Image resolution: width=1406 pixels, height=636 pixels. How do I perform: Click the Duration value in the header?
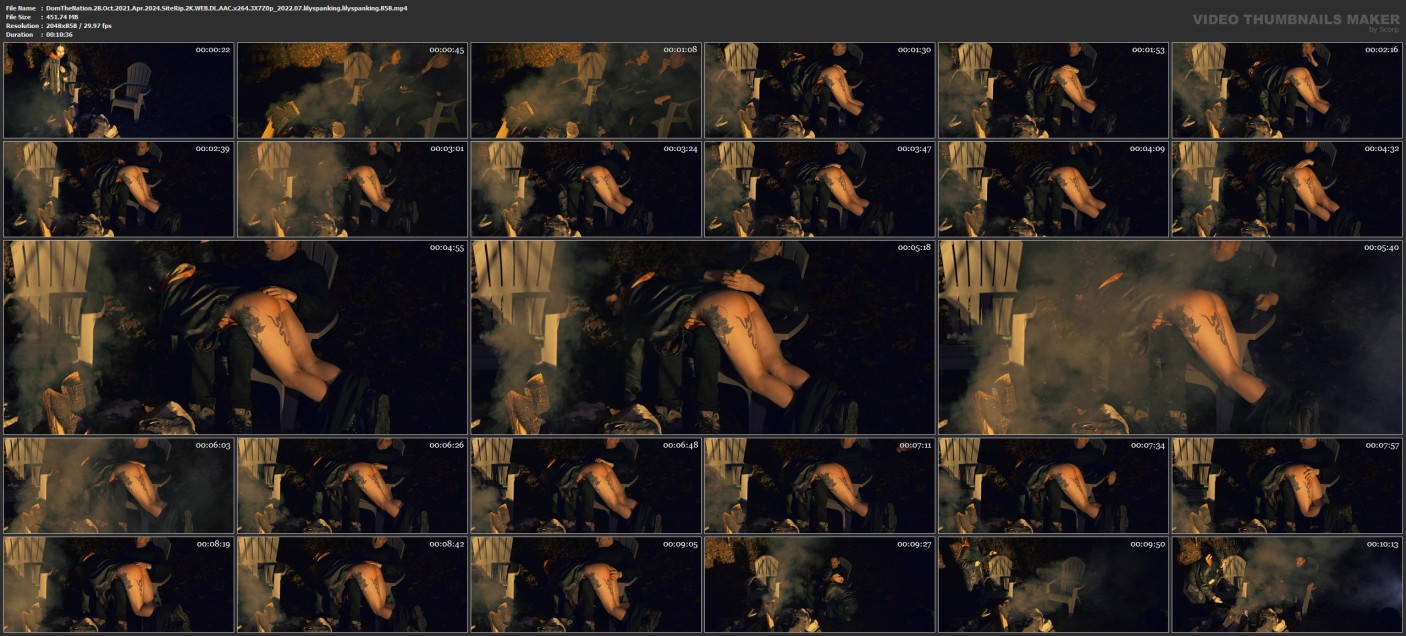[x=60, y=34]
